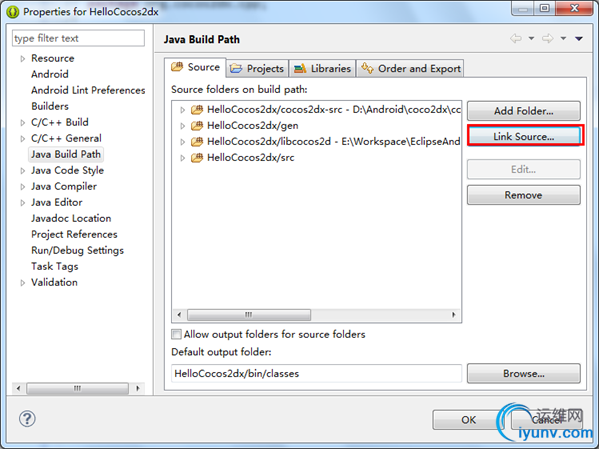Image resolution: width=599 pixels, height=449 pixels.
Task: Click the Libraries tab books icon
Action: 300,68
